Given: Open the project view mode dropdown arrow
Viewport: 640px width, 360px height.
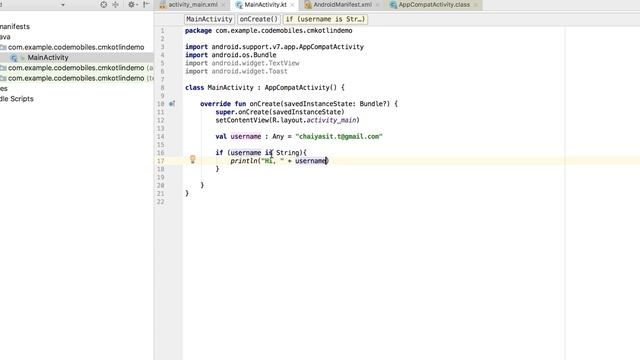Looking at the screenshot, I should coord(62,5).
